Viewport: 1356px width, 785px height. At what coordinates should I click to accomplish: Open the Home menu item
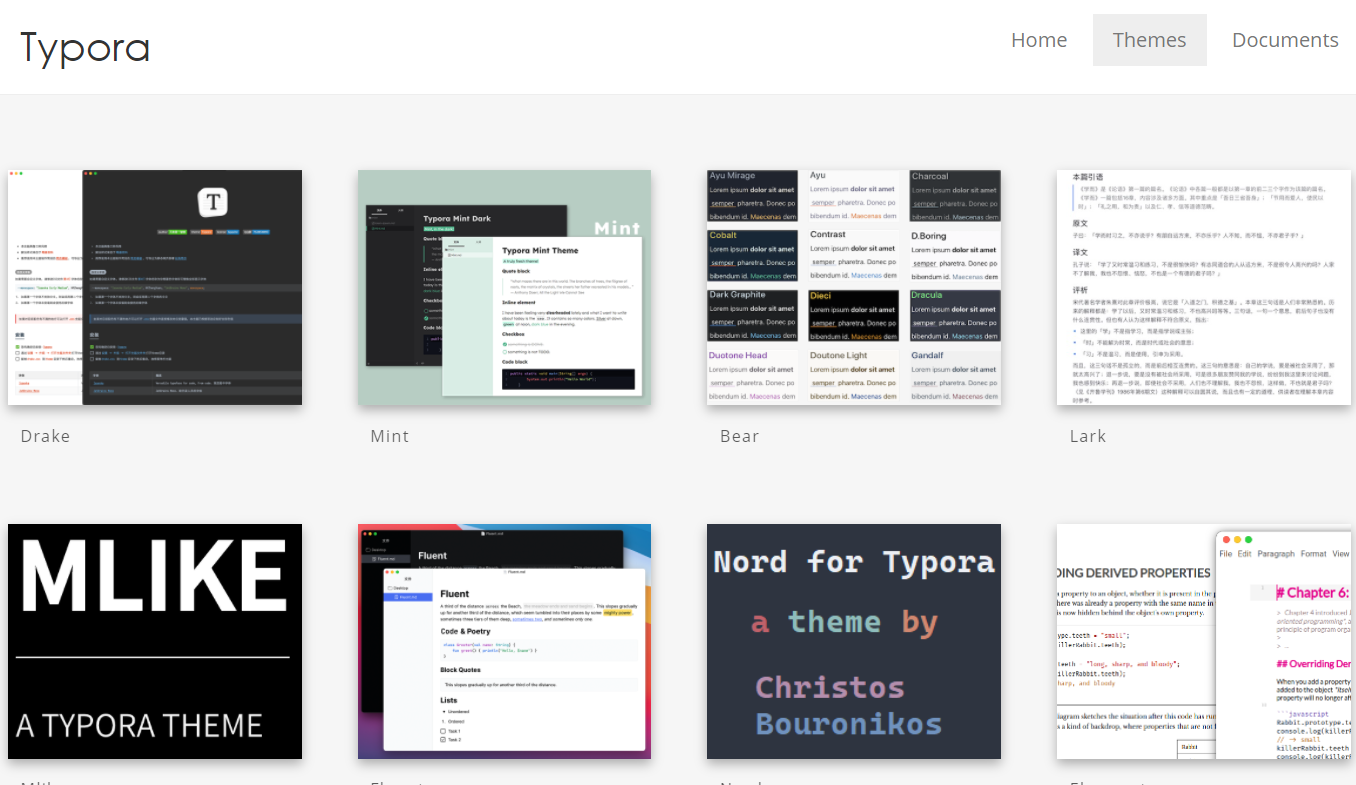(x=1039, y=40)
